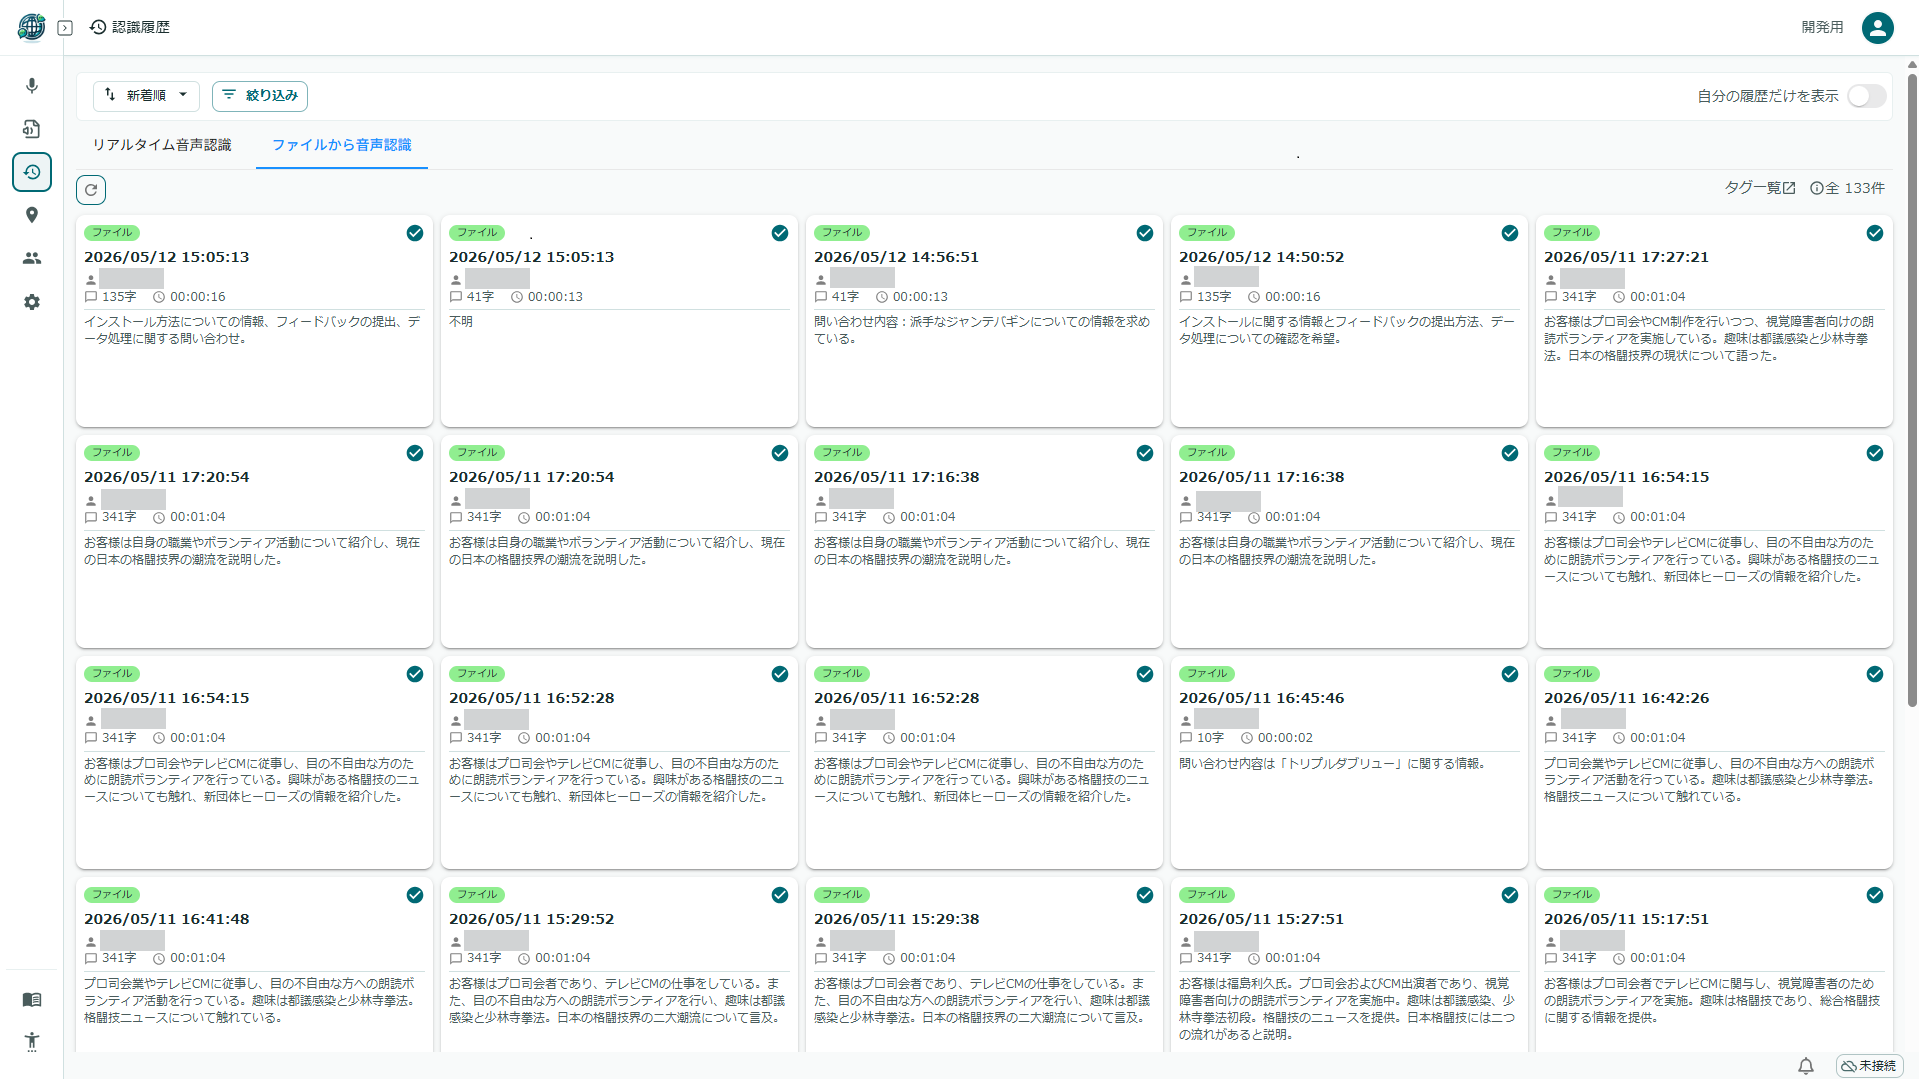
Task: Click the notification bell icon
Action: point(1806,1066)
